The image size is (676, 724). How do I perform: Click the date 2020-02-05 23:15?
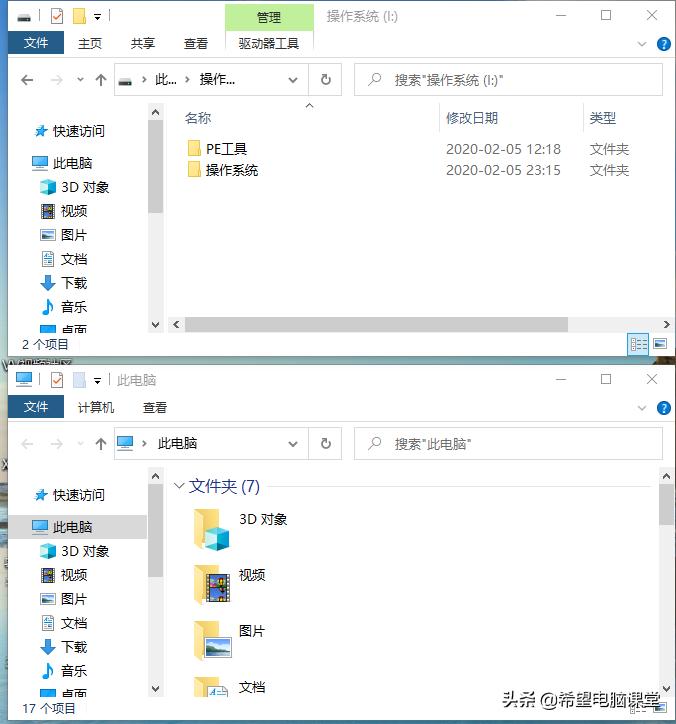coord(503,170)
